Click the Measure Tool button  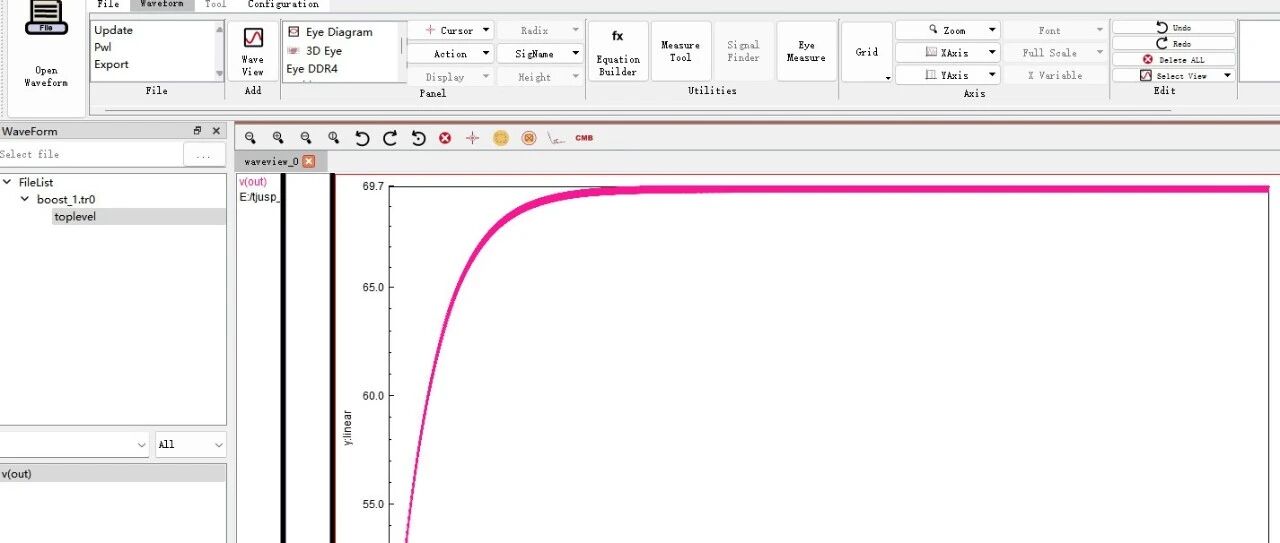(681, 52)
